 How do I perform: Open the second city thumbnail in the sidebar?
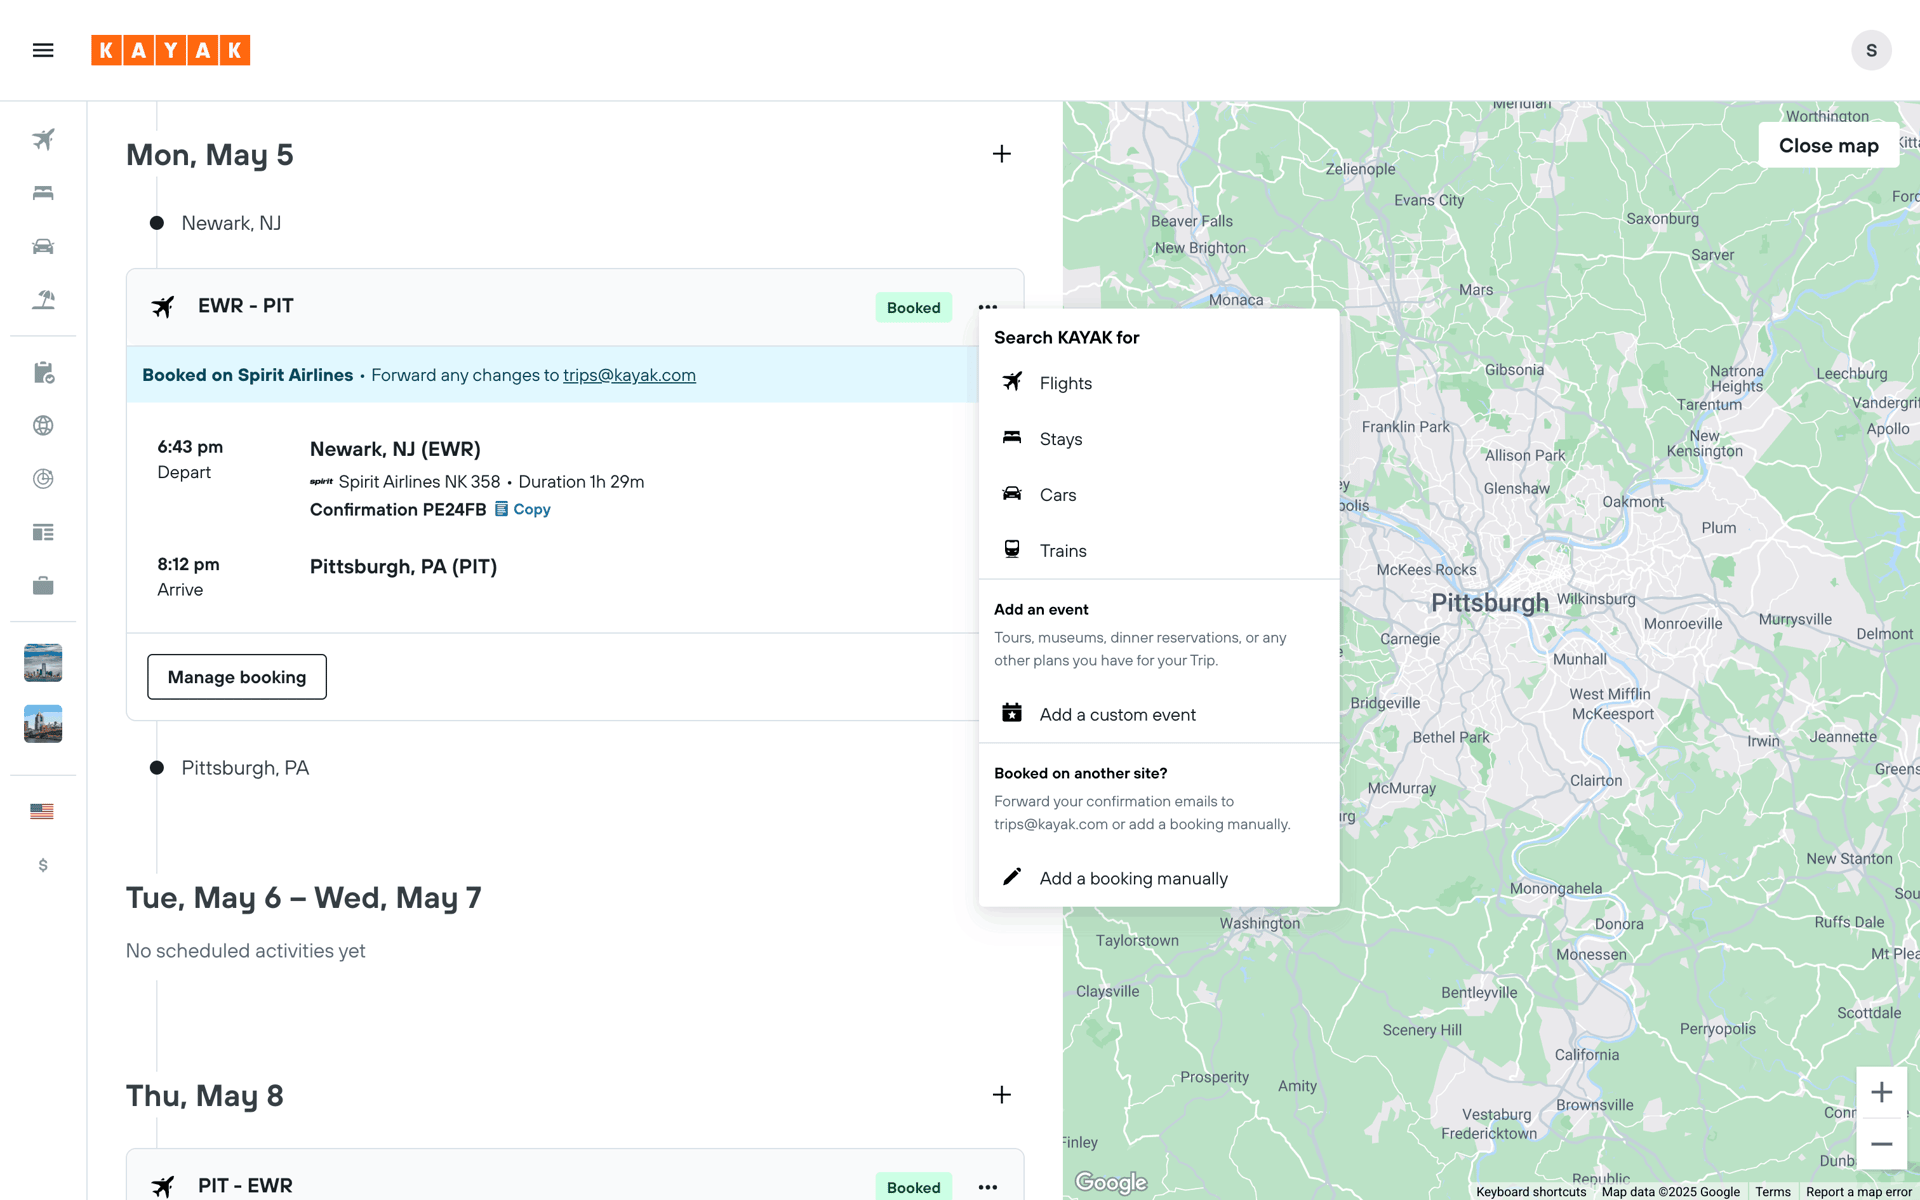tap(43, 724)
